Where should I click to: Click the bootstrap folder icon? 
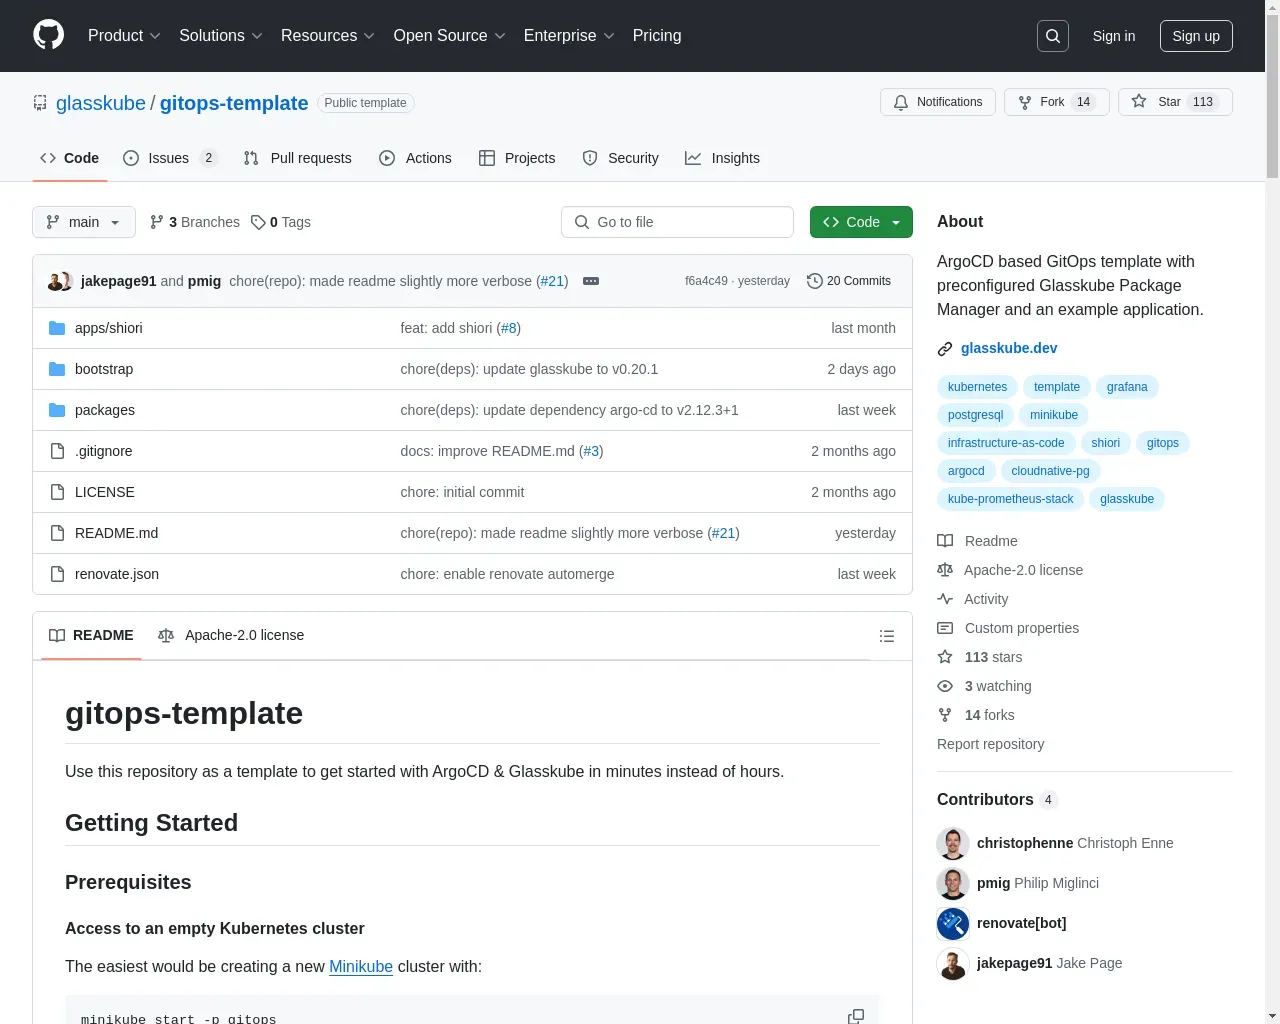pos(57,369)
